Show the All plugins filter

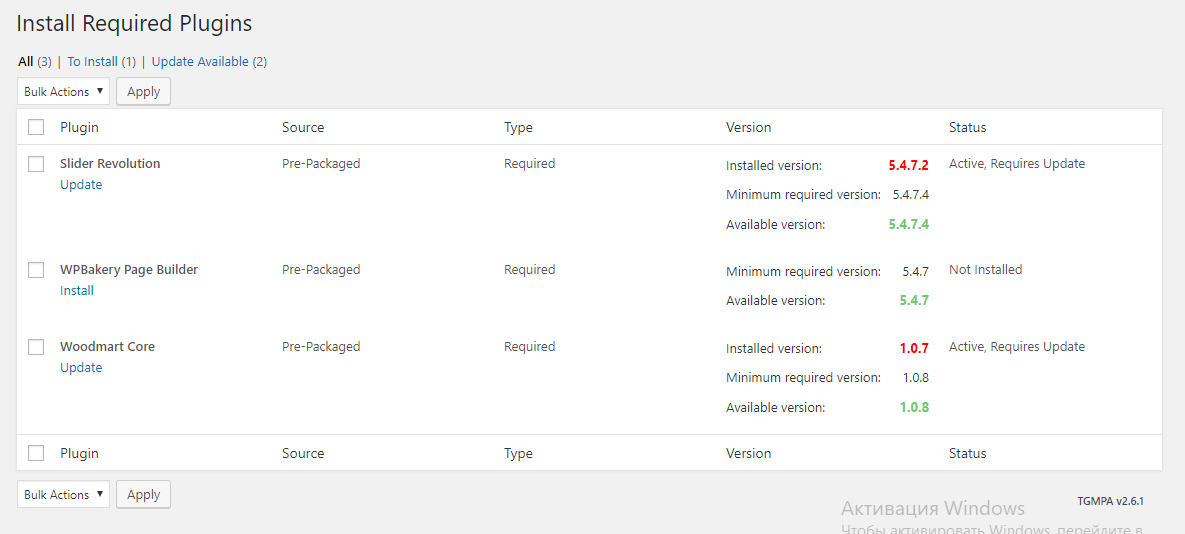(26, 62)
